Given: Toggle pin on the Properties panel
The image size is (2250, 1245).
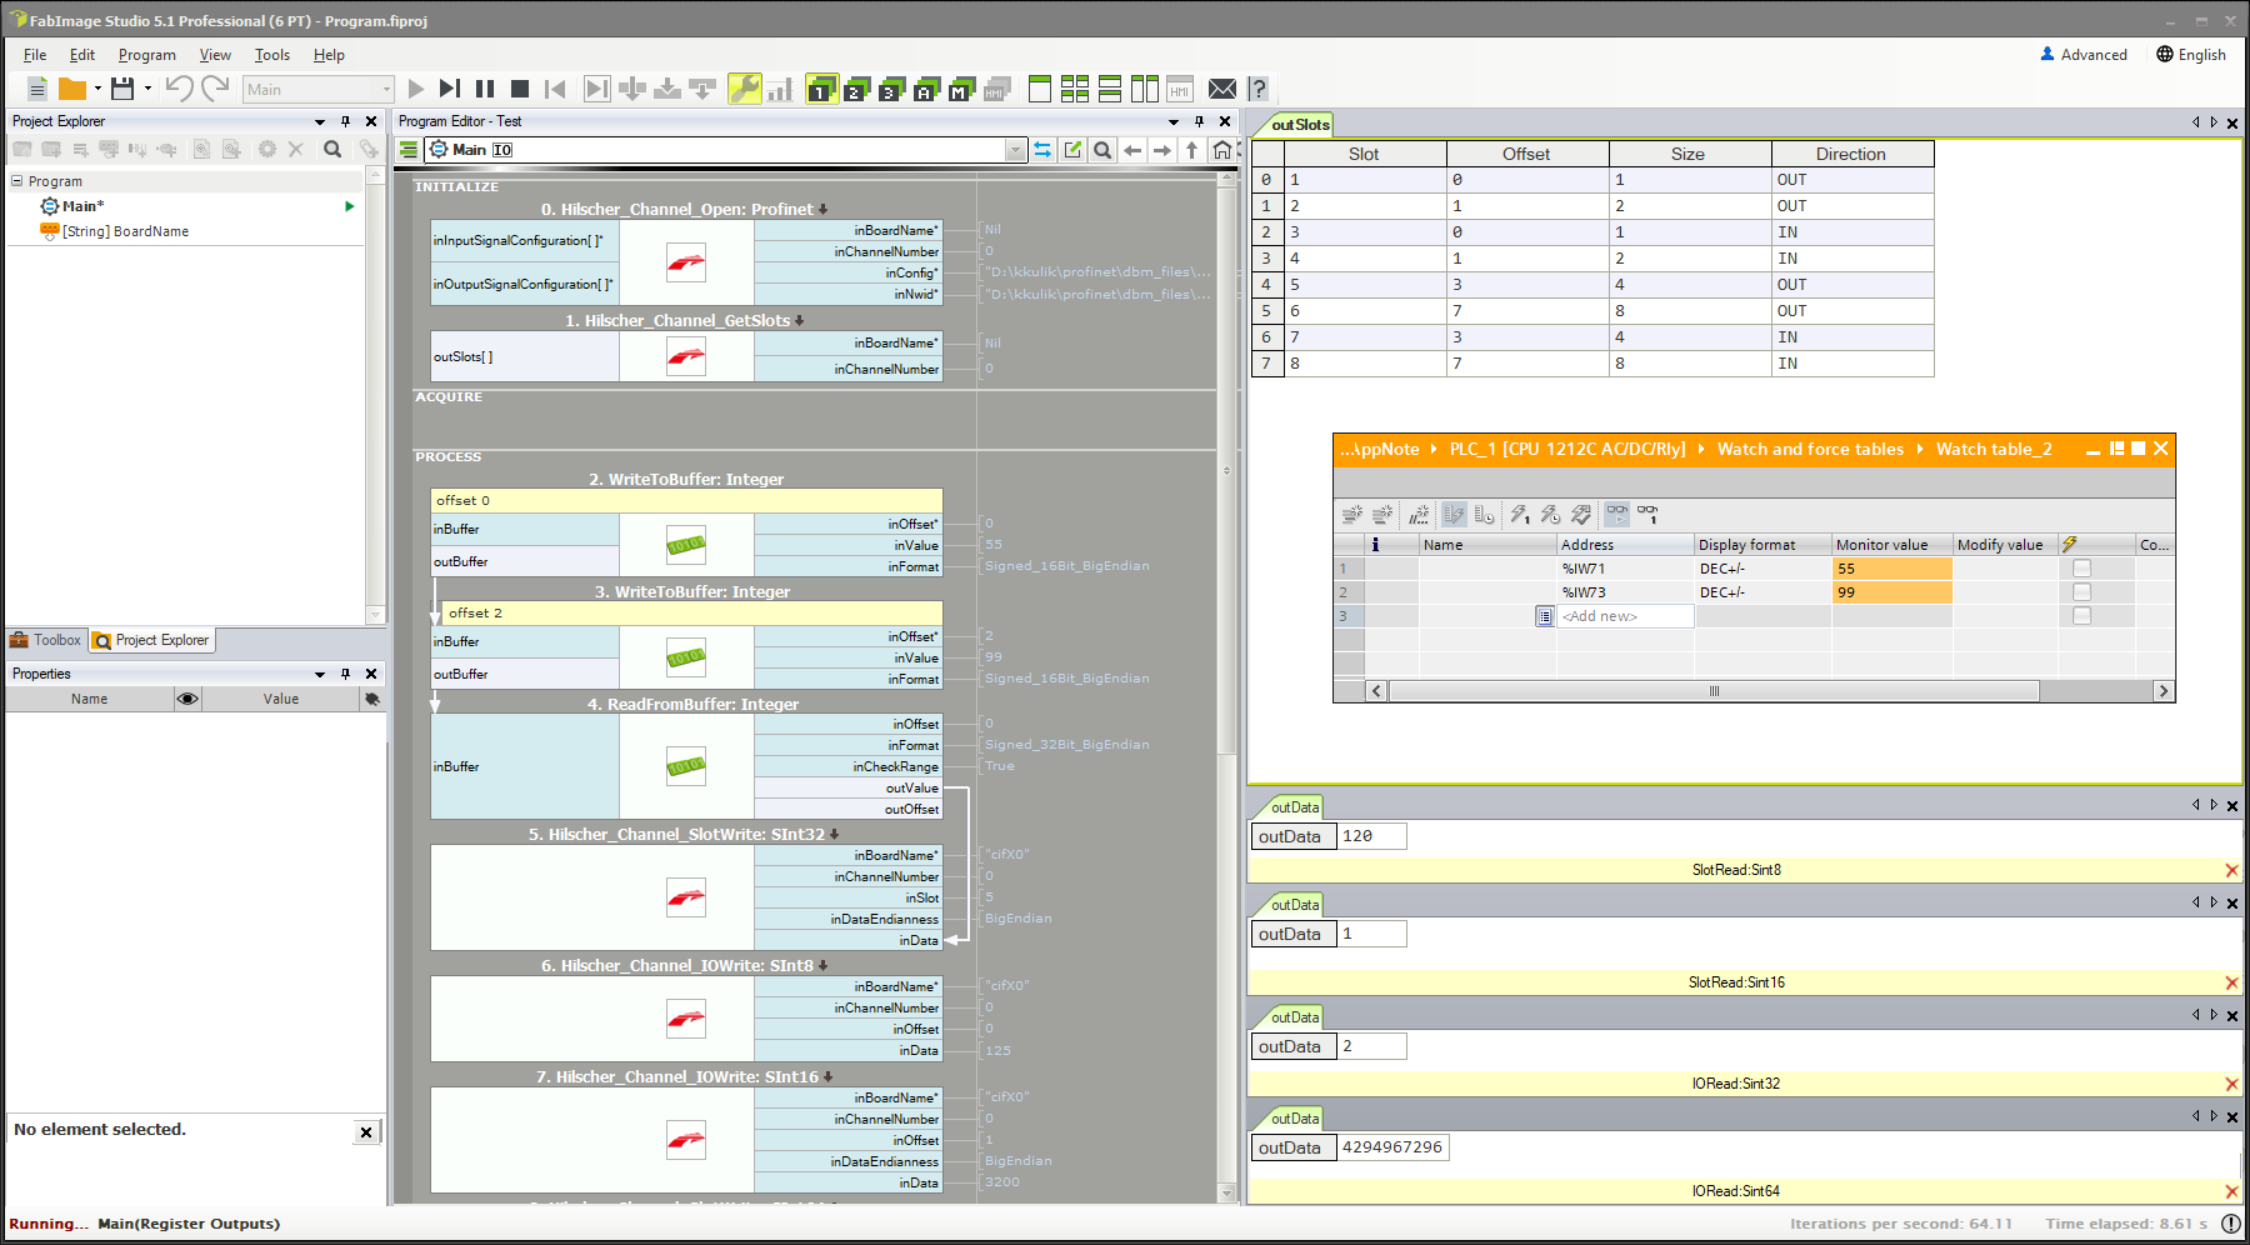Looking at the screenshot, I should tap(345, 674).
